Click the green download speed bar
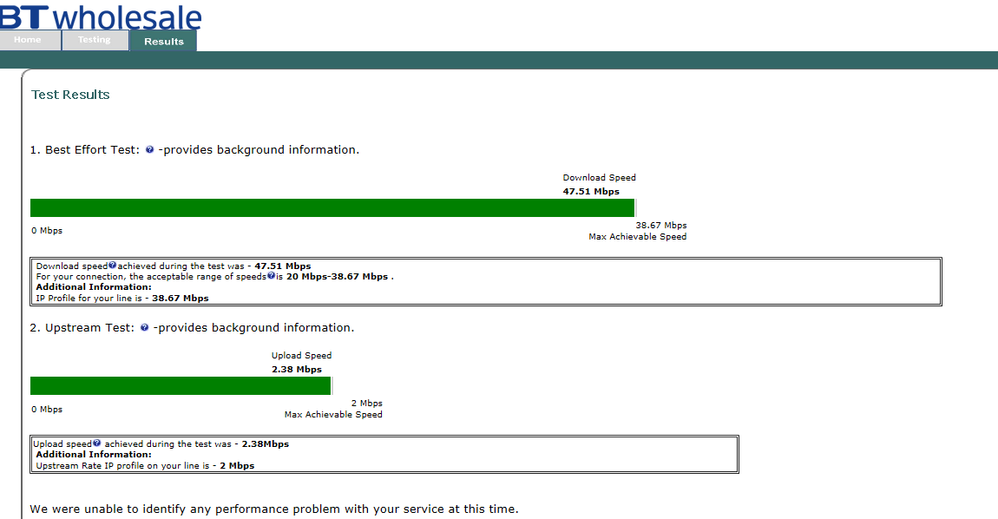This screenshot has width=998, height=519. (332, 208)
